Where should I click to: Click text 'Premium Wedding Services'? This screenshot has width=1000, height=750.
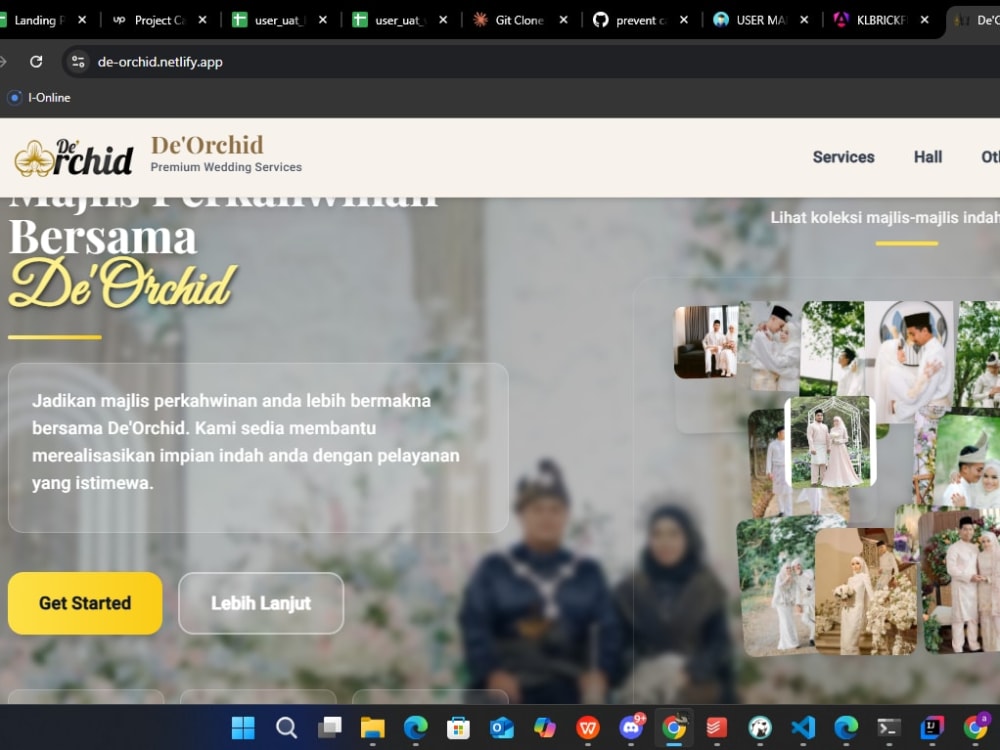[x=226, y=167]
